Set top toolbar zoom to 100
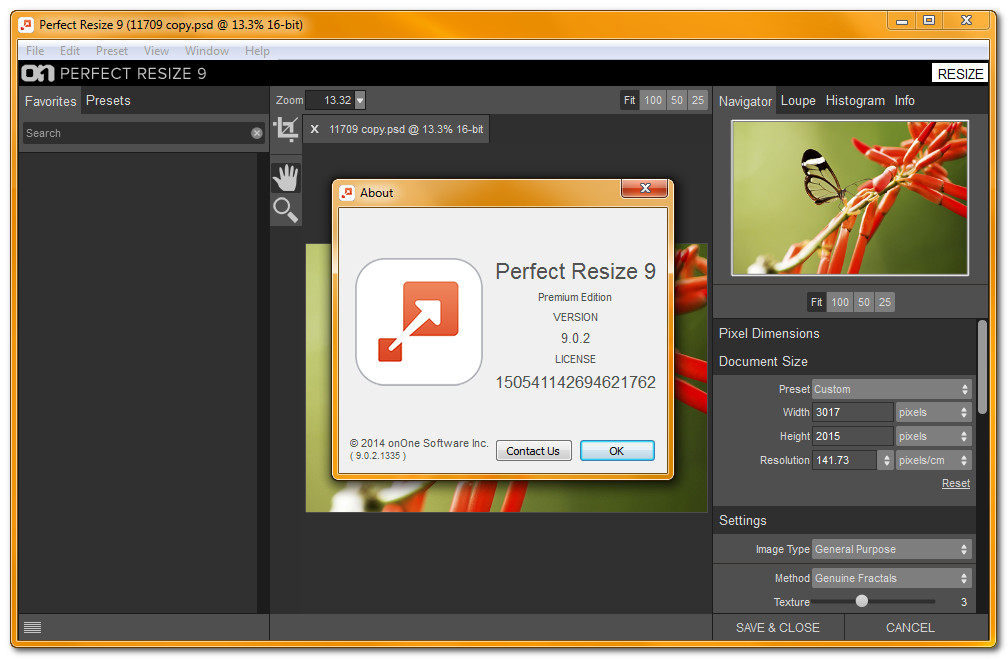The image size is (1008, 659). [x=652, y=100]
